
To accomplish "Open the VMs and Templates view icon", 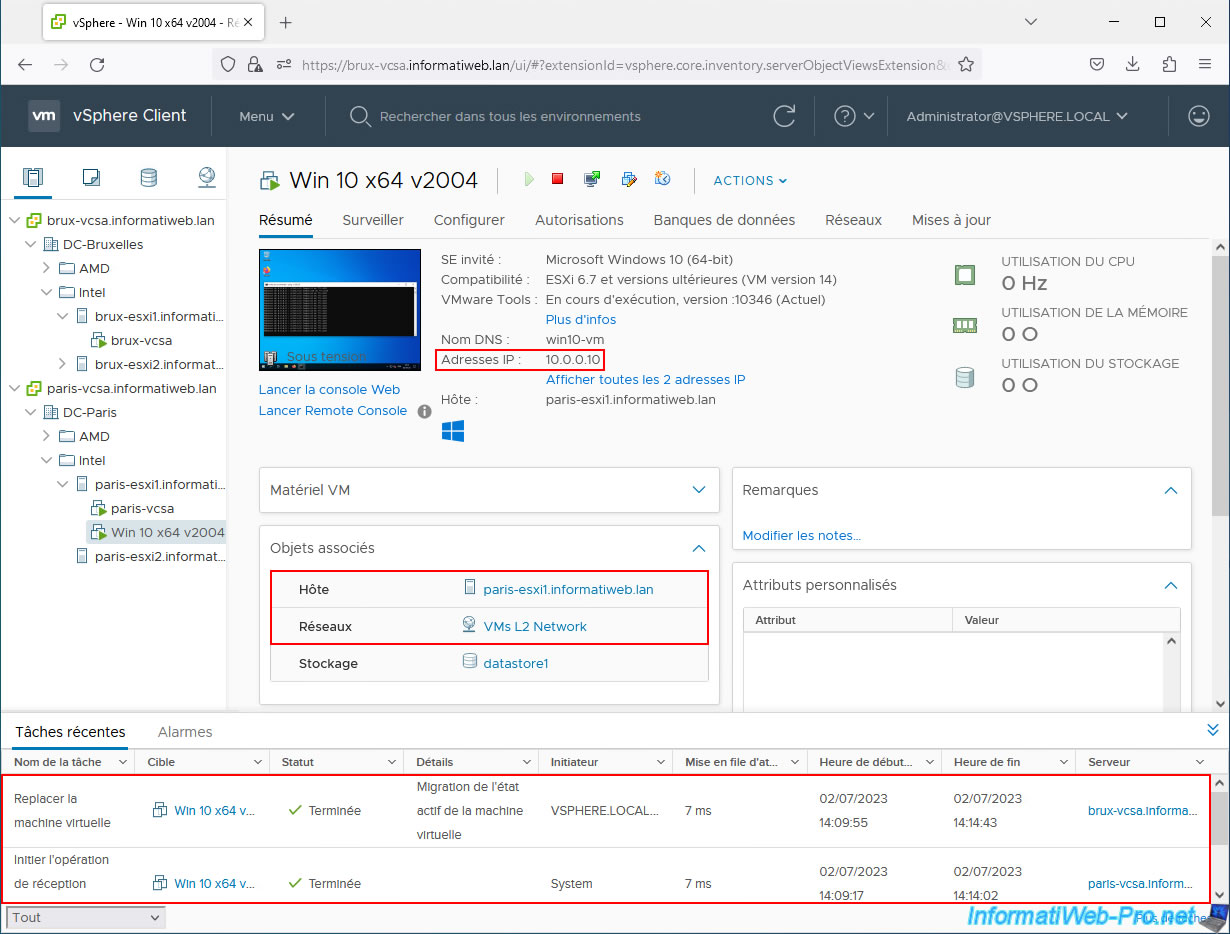I will tap(91, 178).
